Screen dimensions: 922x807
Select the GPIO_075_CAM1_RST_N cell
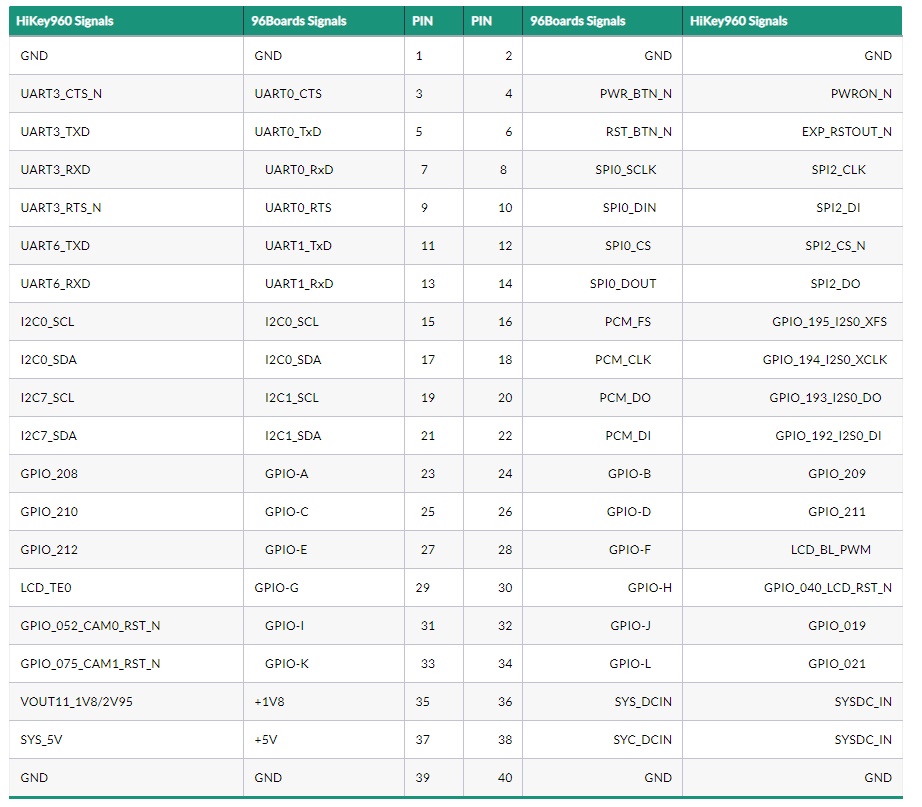[x=126, y=663]
